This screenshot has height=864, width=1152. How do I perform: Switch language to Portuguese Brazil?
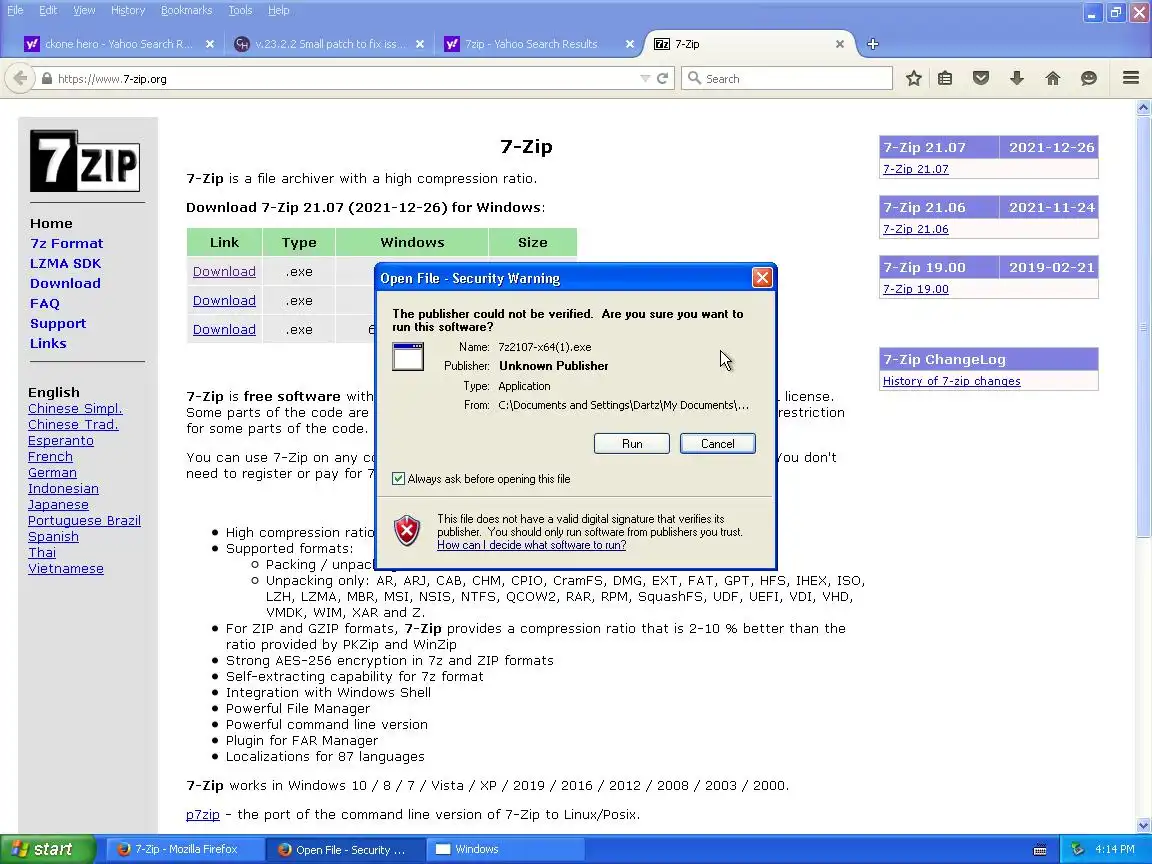[84, 521]
